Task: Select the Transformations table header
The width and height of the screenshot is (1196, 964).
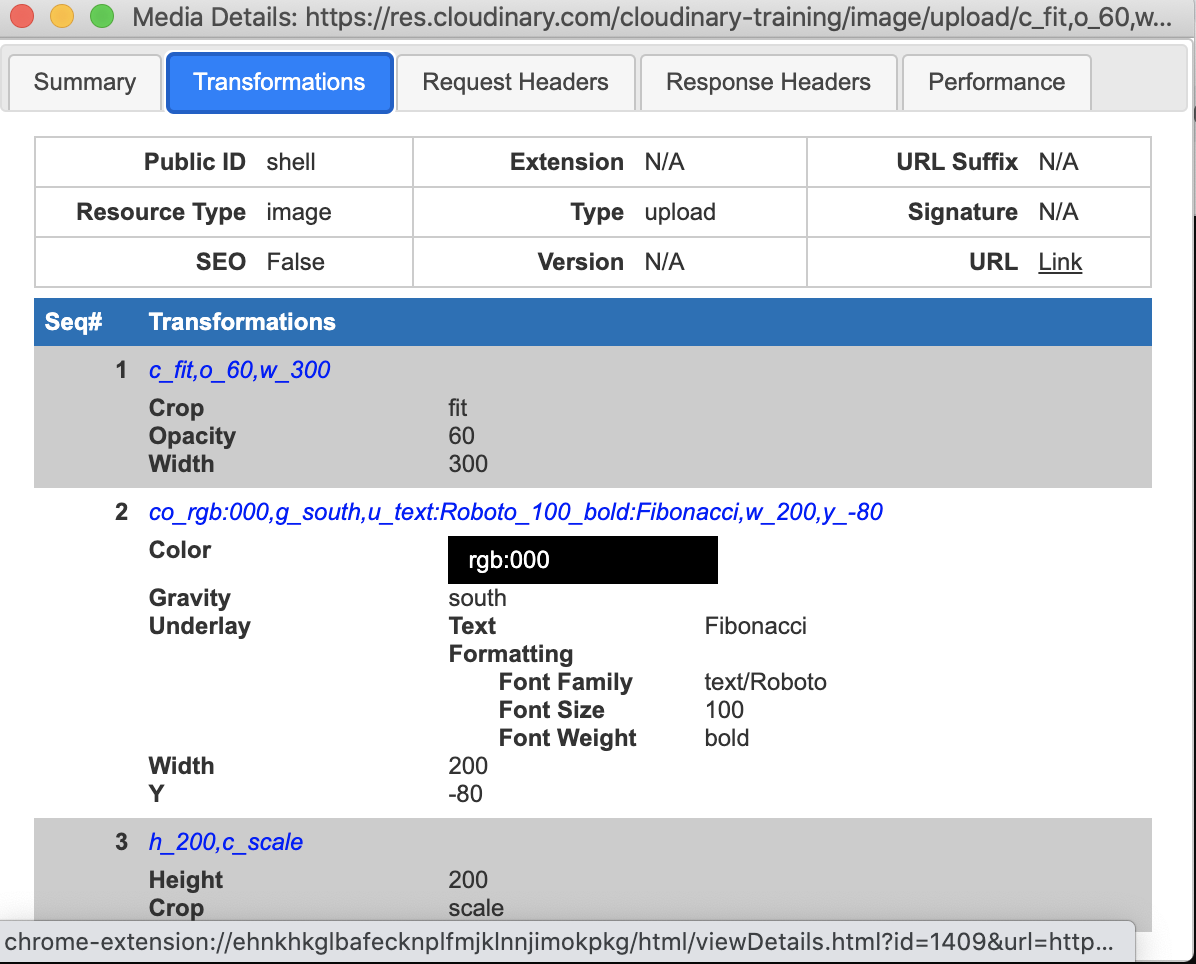Action: tap(243, 321)
